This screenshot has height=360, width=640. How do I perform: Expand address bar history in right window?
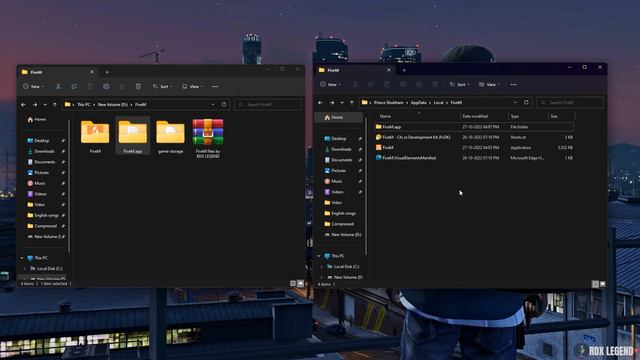(x=515, y=102)
